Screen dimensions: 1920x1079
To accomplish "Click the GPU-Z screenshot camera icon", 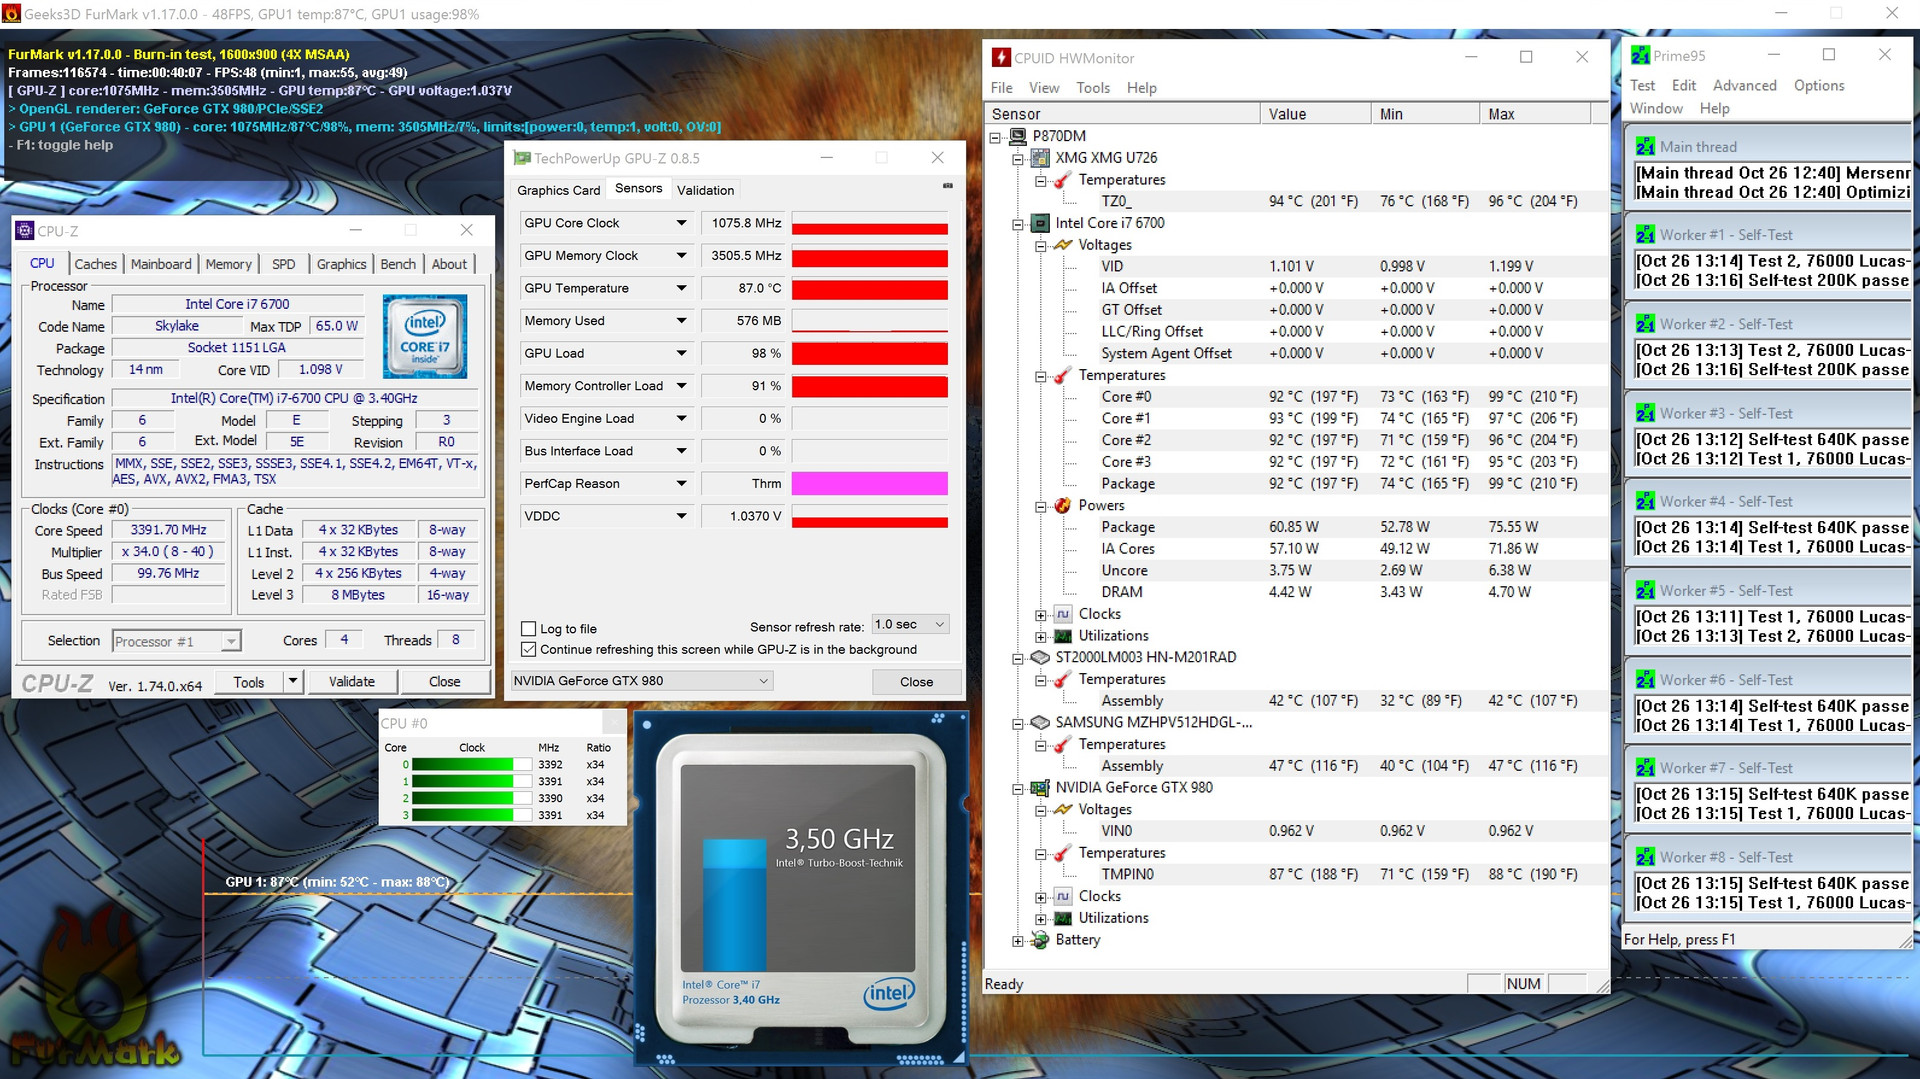I will [947, 186].
